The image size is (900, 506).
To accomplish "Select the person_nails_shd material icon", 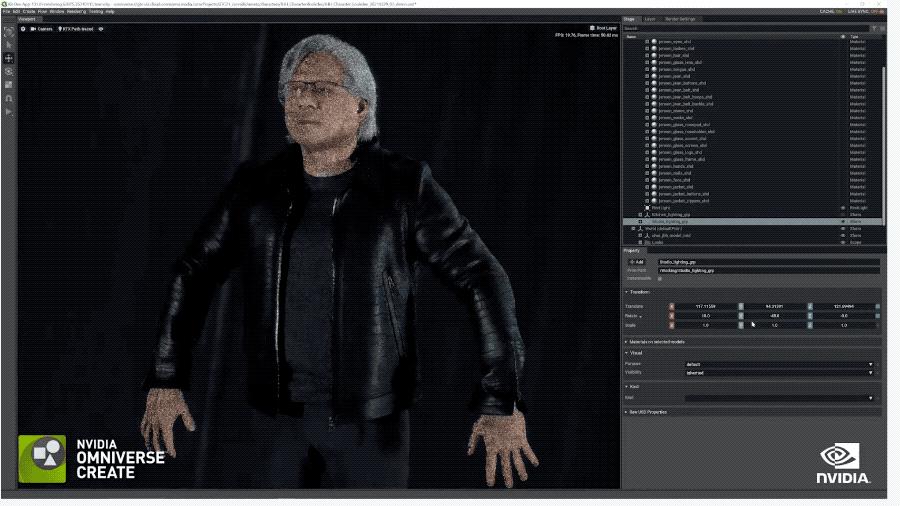I will (654, 173).
